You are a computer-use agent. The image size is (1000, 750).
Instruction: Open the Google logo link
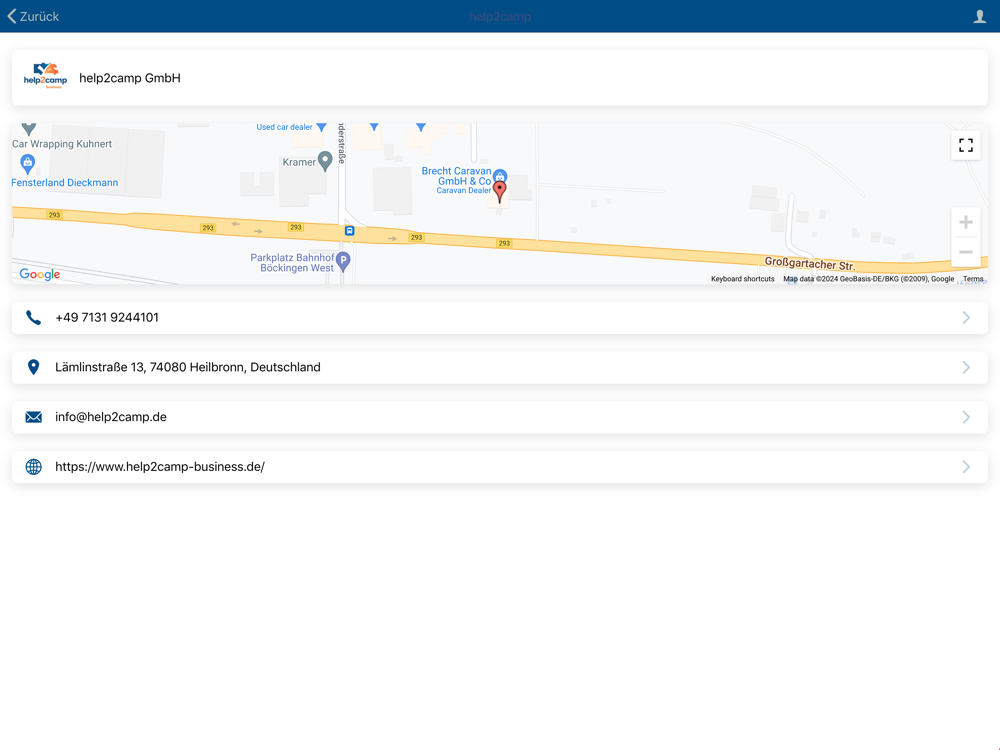(40, 274)
